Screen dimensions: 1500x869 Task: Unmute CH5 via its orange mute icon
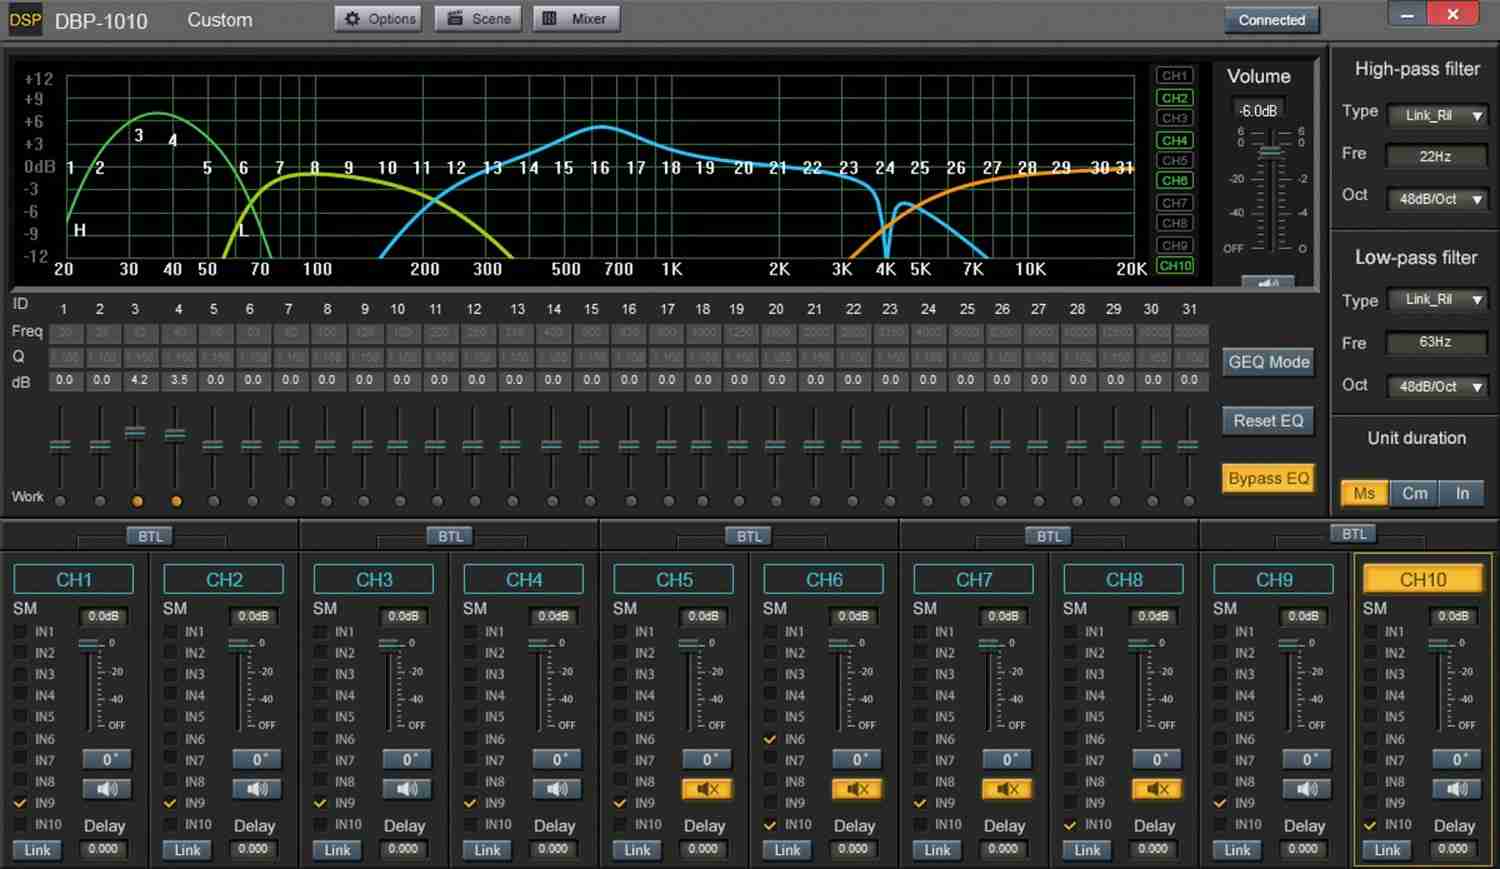(x=707, y=789)
